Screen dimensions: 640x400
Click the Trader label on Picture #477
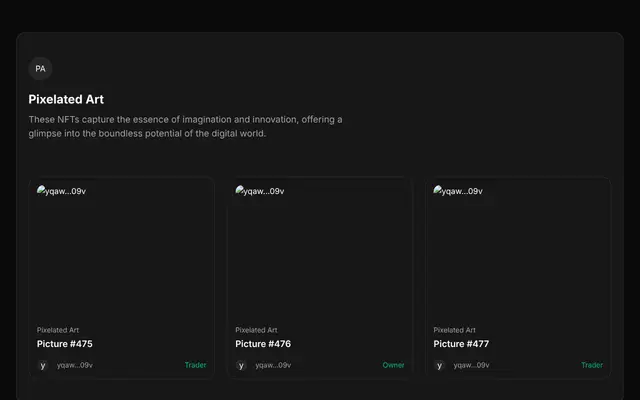(x=592, y=365)
